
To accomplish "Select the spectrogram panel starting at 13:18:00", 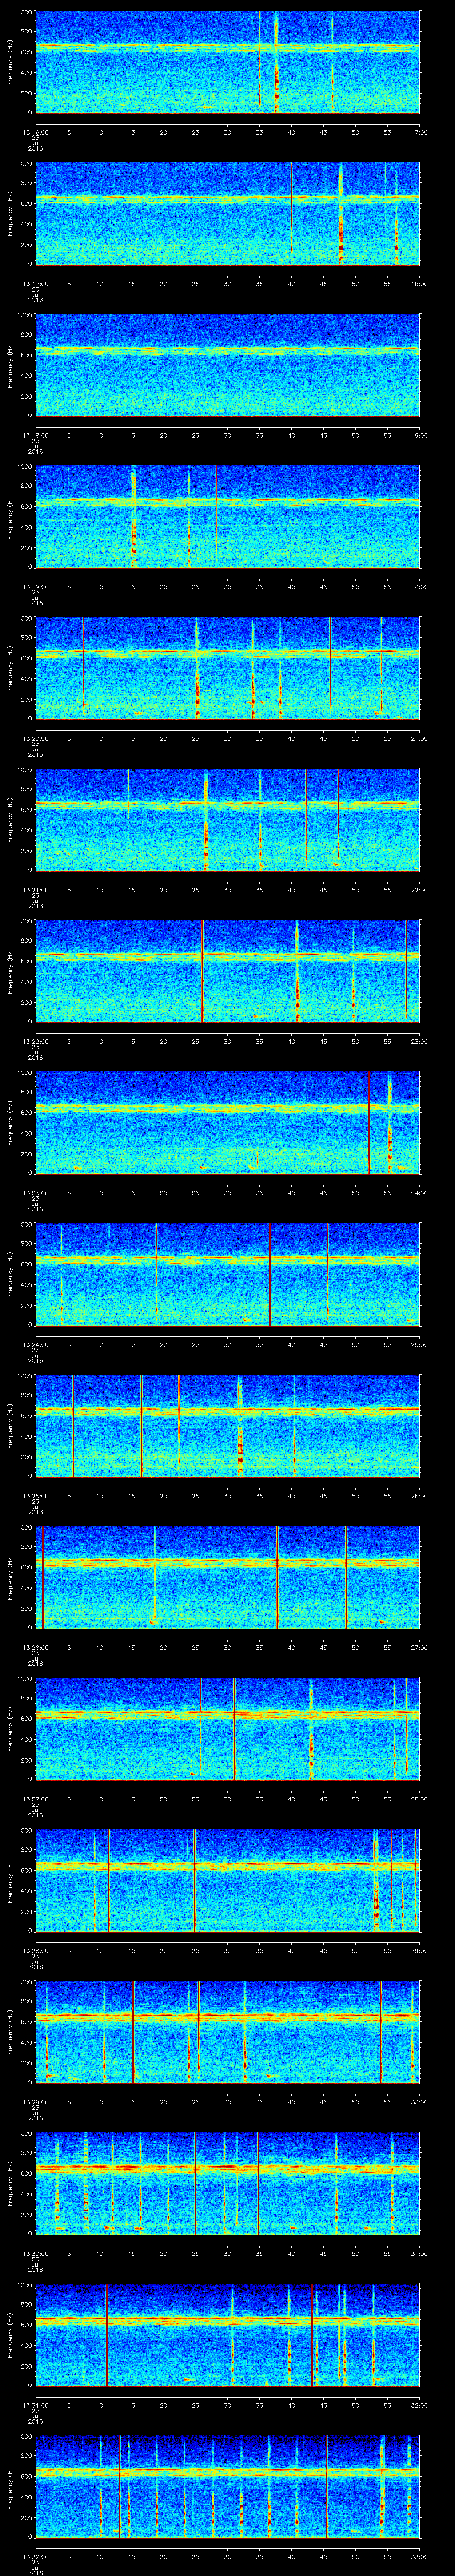I will coord(228,365).
